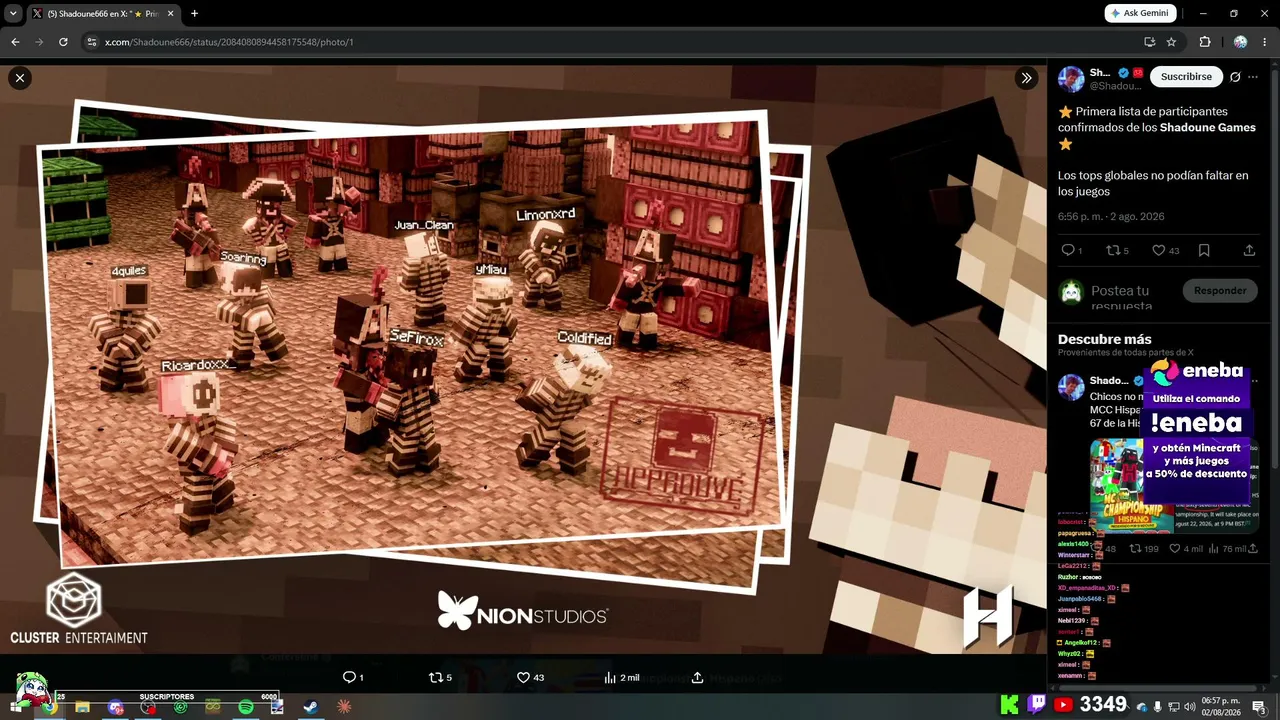Open the Grok icon next to Suscribirse
This screenshot has height=720, width=1280.
(x=1235, y=77)
